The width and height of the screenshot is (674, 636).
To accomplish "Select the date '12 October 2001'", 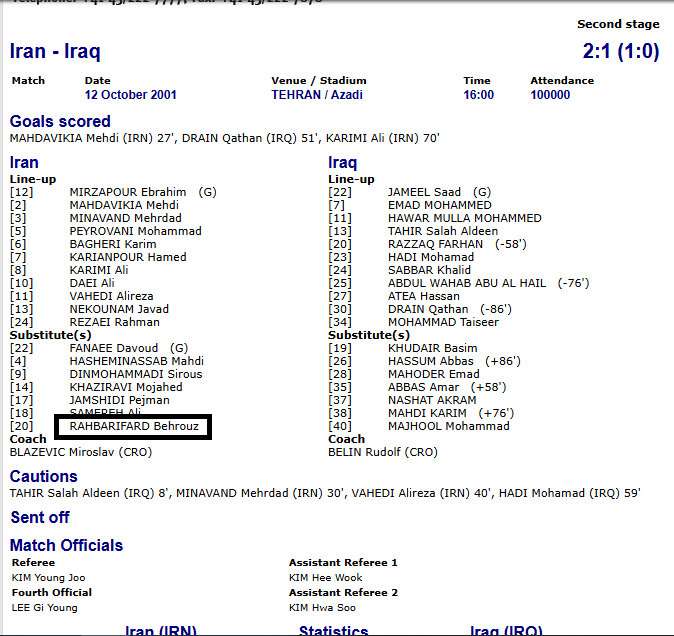I will 131,95.
